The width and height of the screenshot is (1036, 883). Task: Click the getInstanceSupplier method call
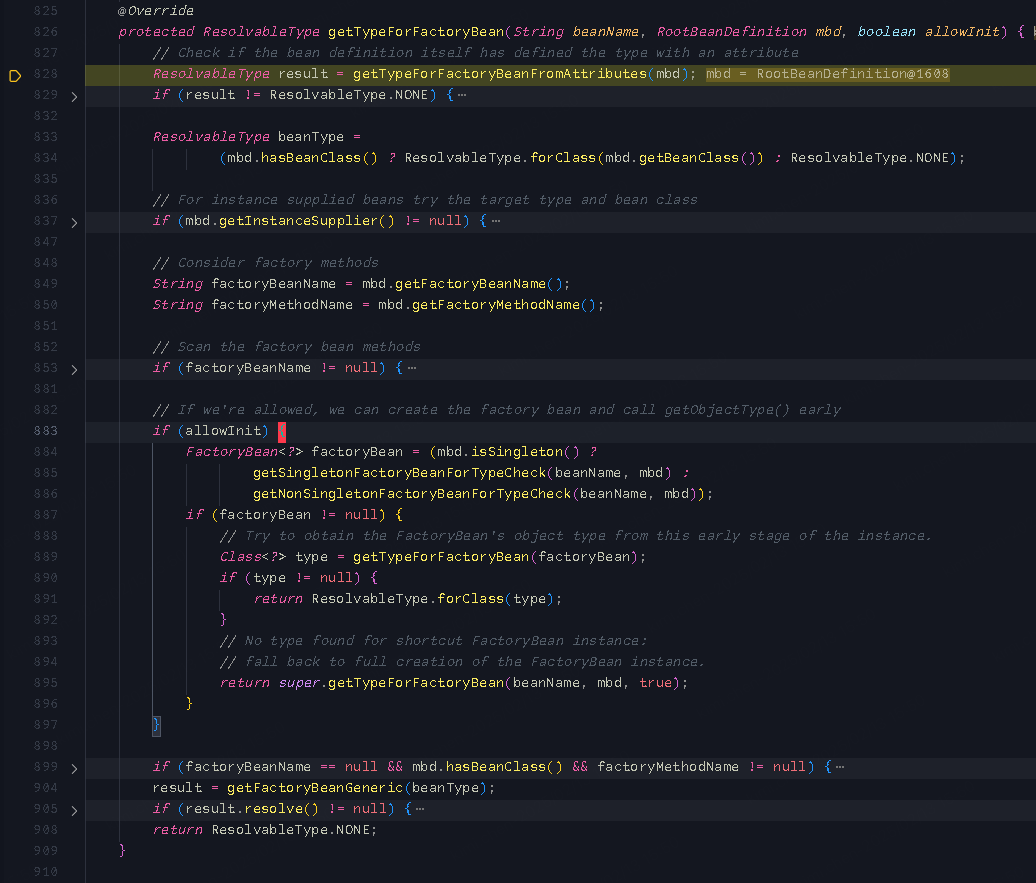coord(298,221)
